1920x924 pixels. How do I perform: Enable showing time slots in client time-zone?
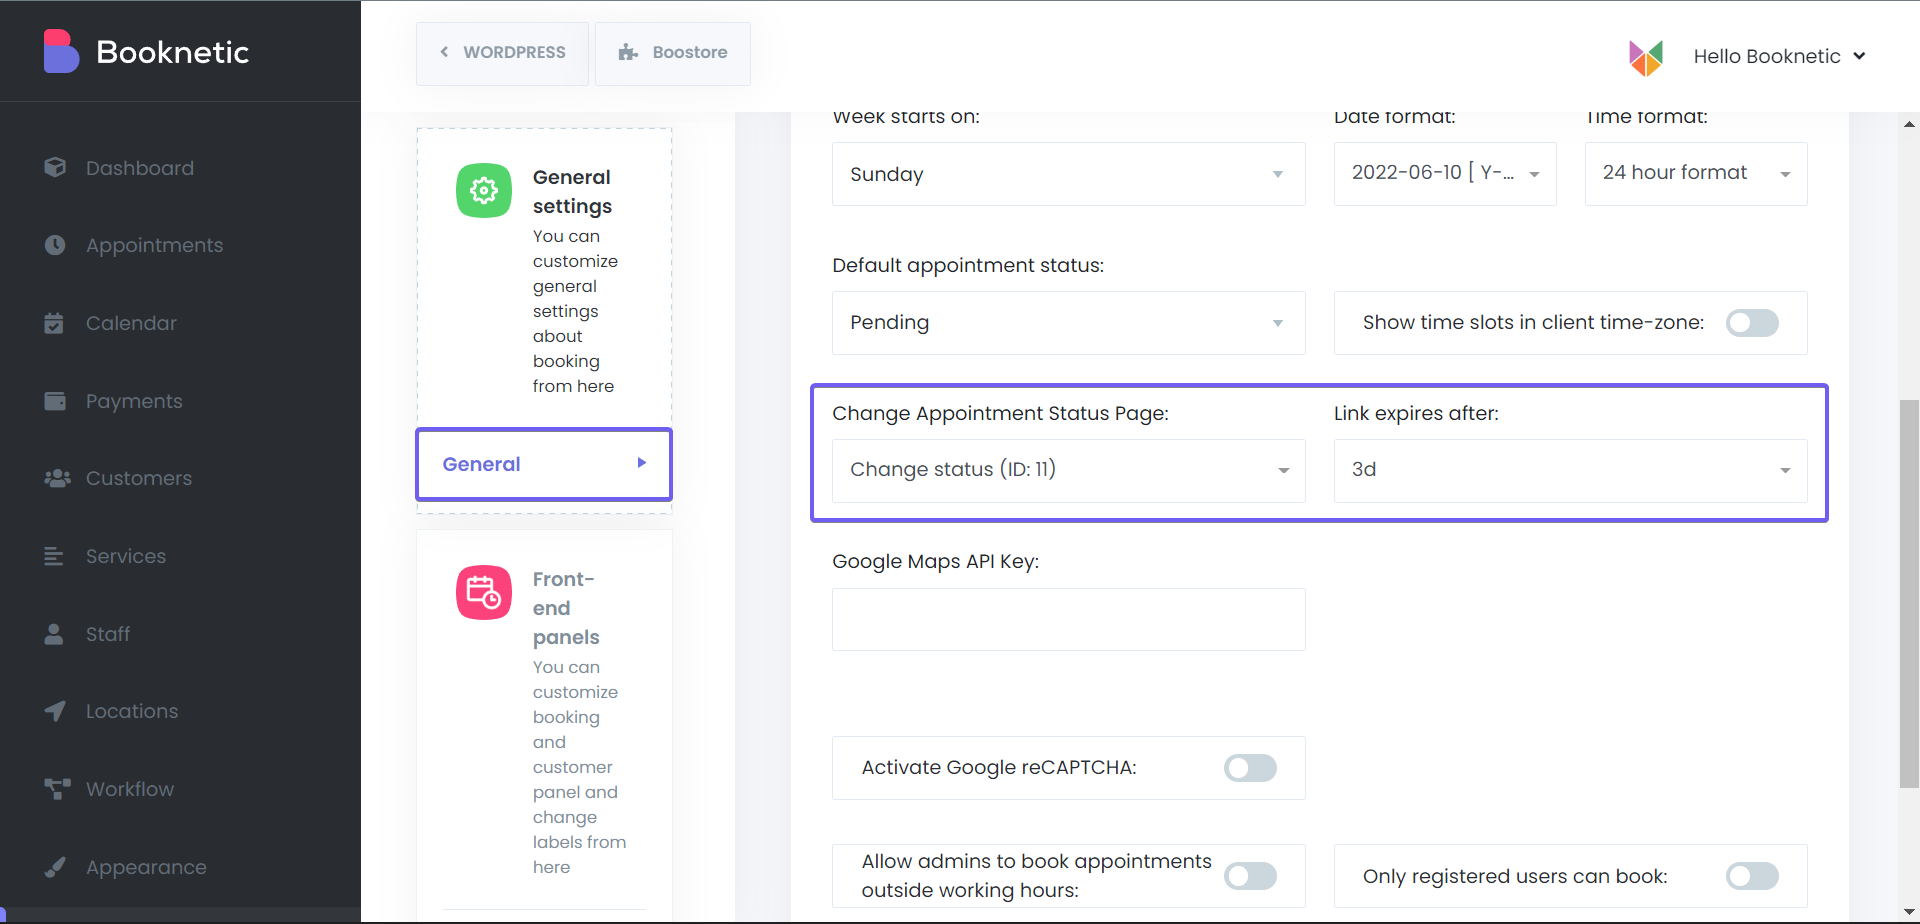click(x=1752, y=322)
